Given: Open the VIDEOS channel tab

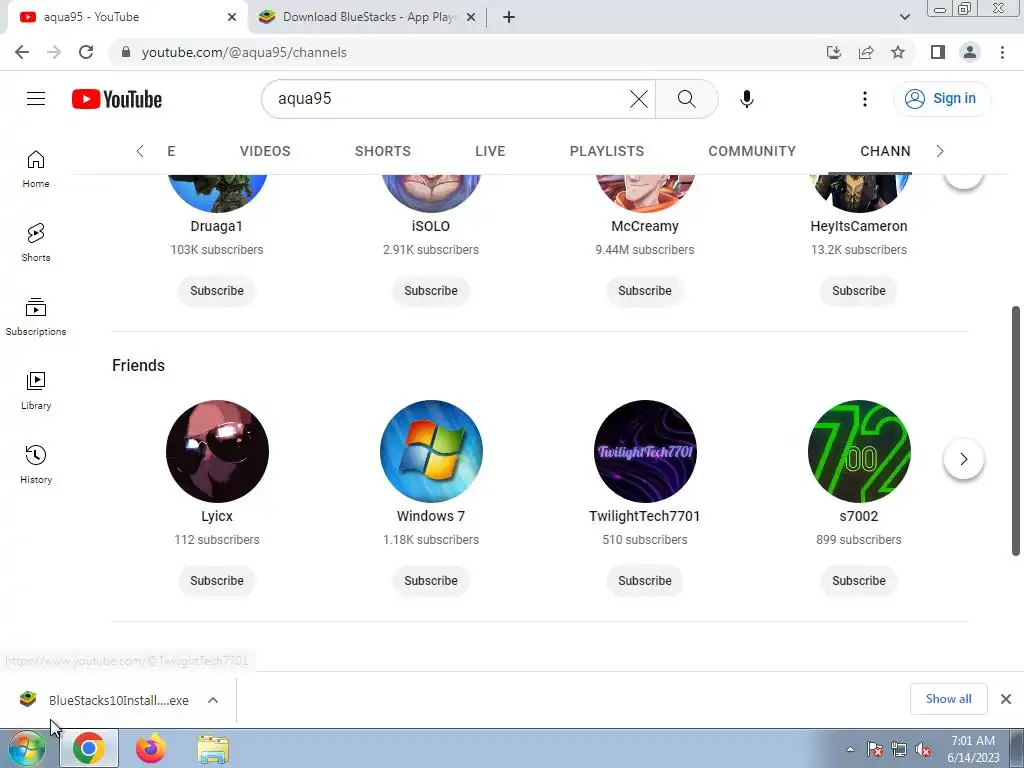Looking at the screenshot, I should pyautogui.click(x=264, y=151).
